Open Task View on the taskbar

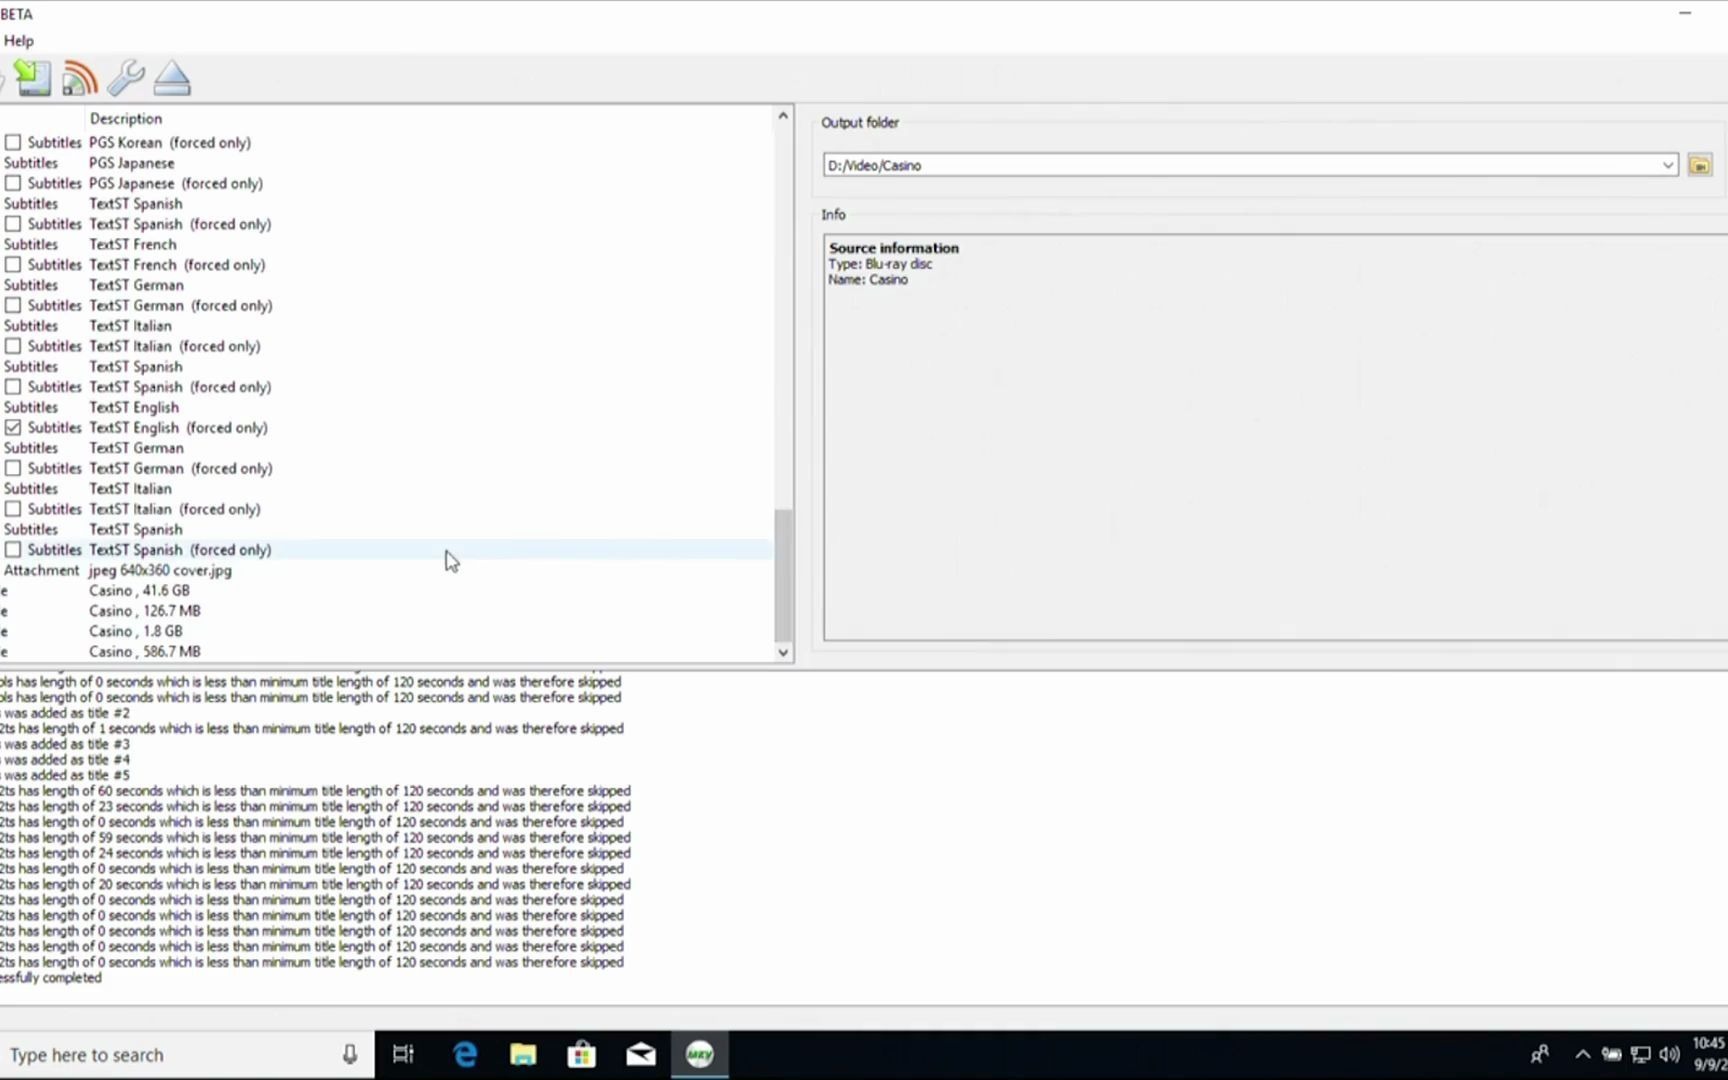(x=403, y=1054)
